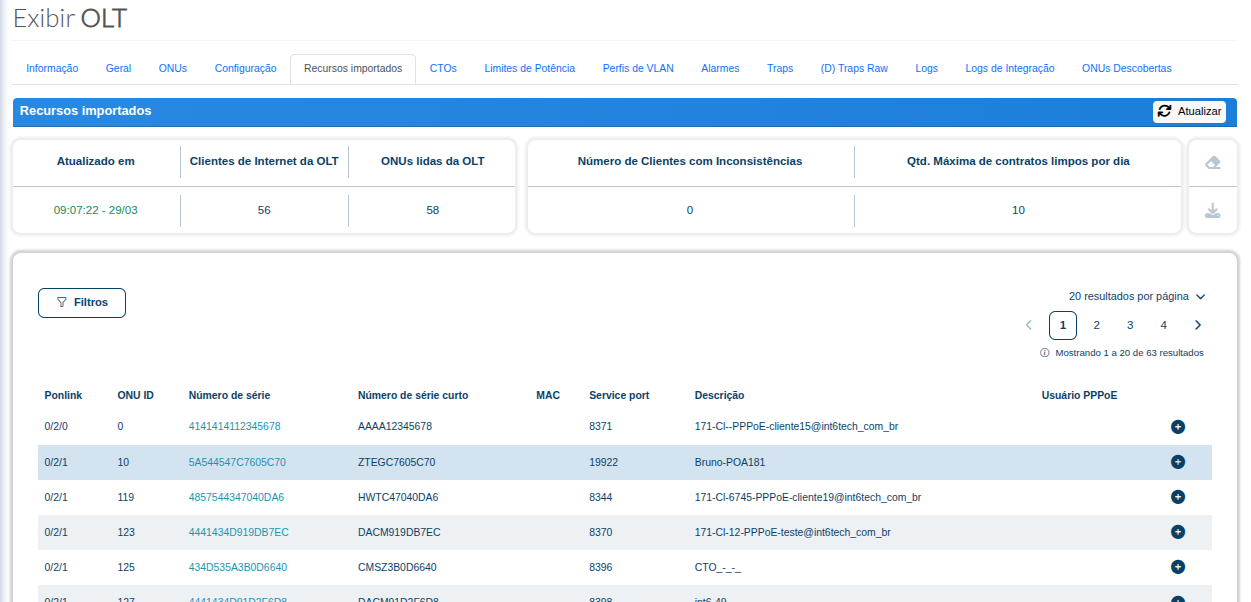The width and height of the screenshot is (1251, 602).
Task: Expand row details for DACM919DB7EC
Action: click(x=1178, y=532)
